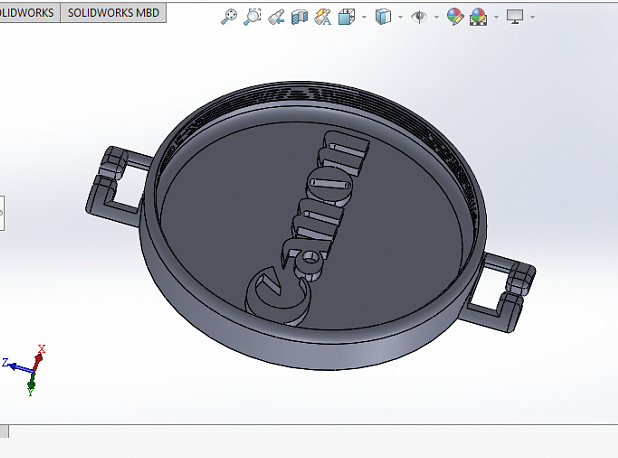This screenshot has height=458, width=618.
Task: Toggle Dynamic Annotation Views
Action: tap(322, 17)
